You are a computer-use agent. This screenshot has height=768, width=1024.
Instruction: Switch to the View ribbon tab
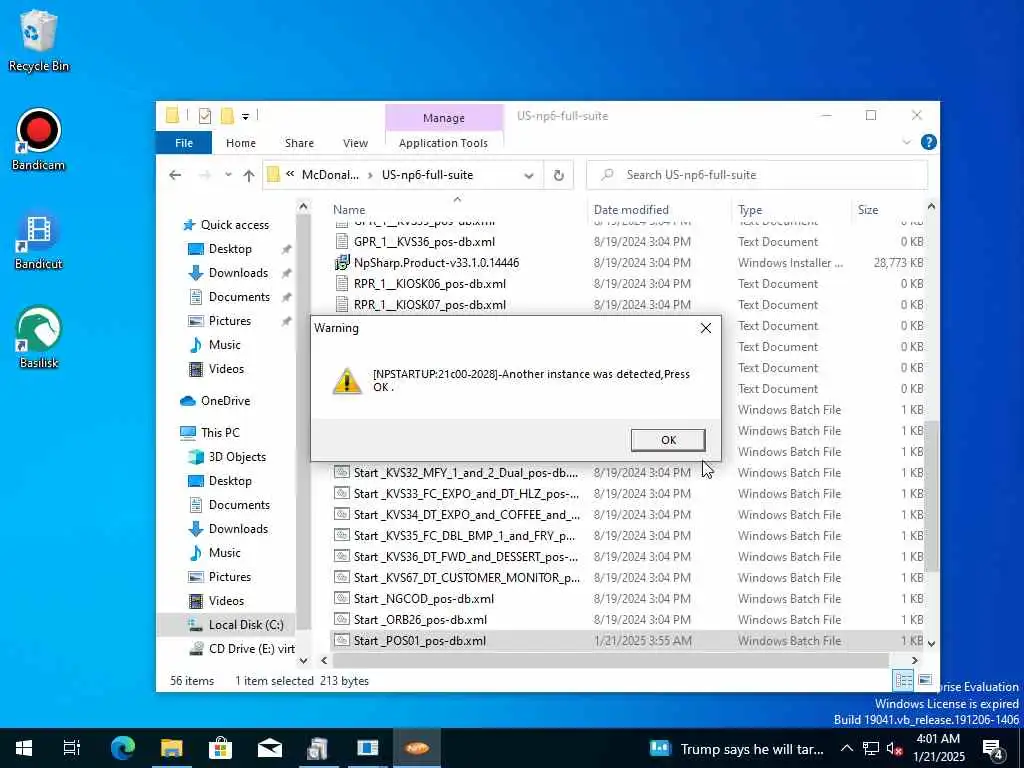[x=355, y=143]
